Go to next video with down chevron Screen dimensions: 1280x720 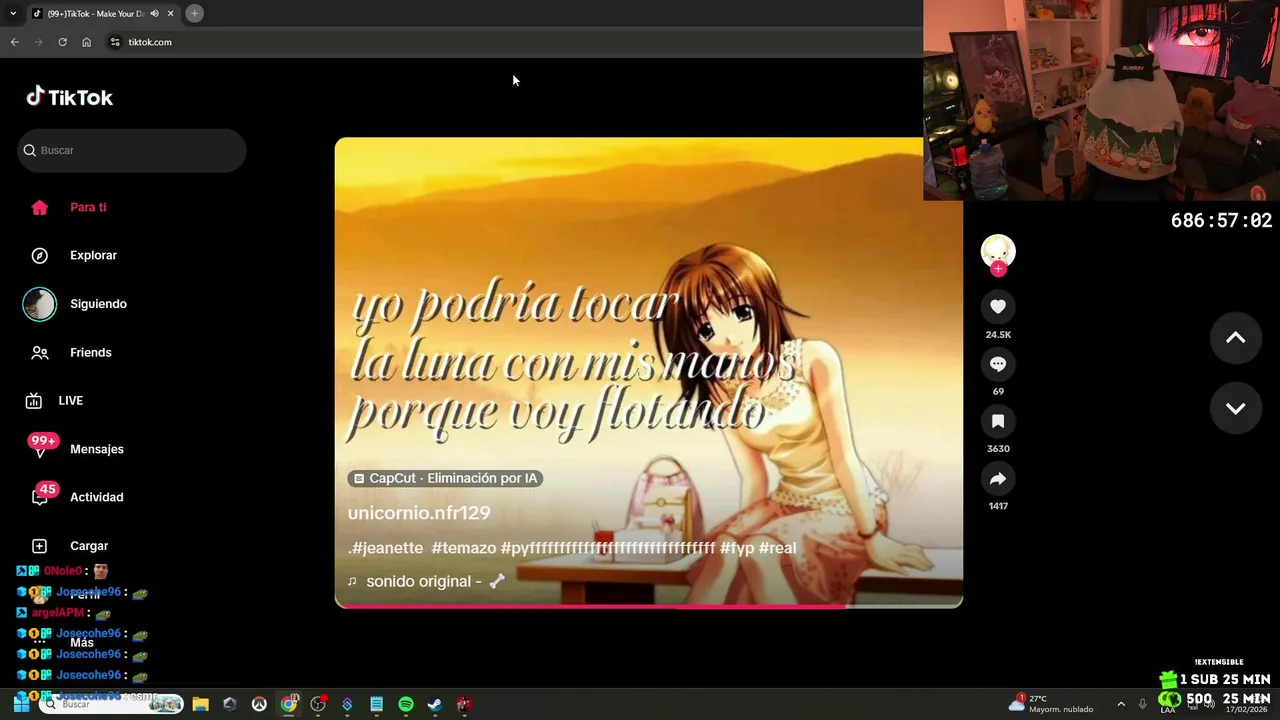click(x=1236, y=408)
